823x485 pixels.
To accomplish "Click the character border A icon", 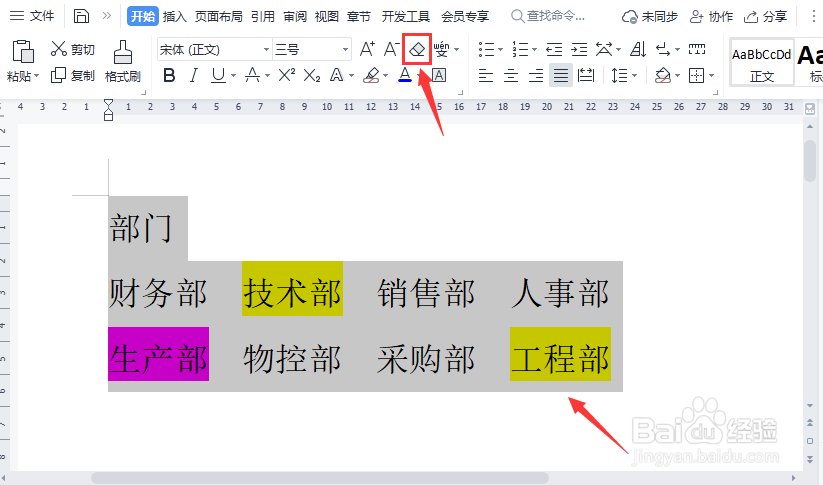I will pos(439,76).
